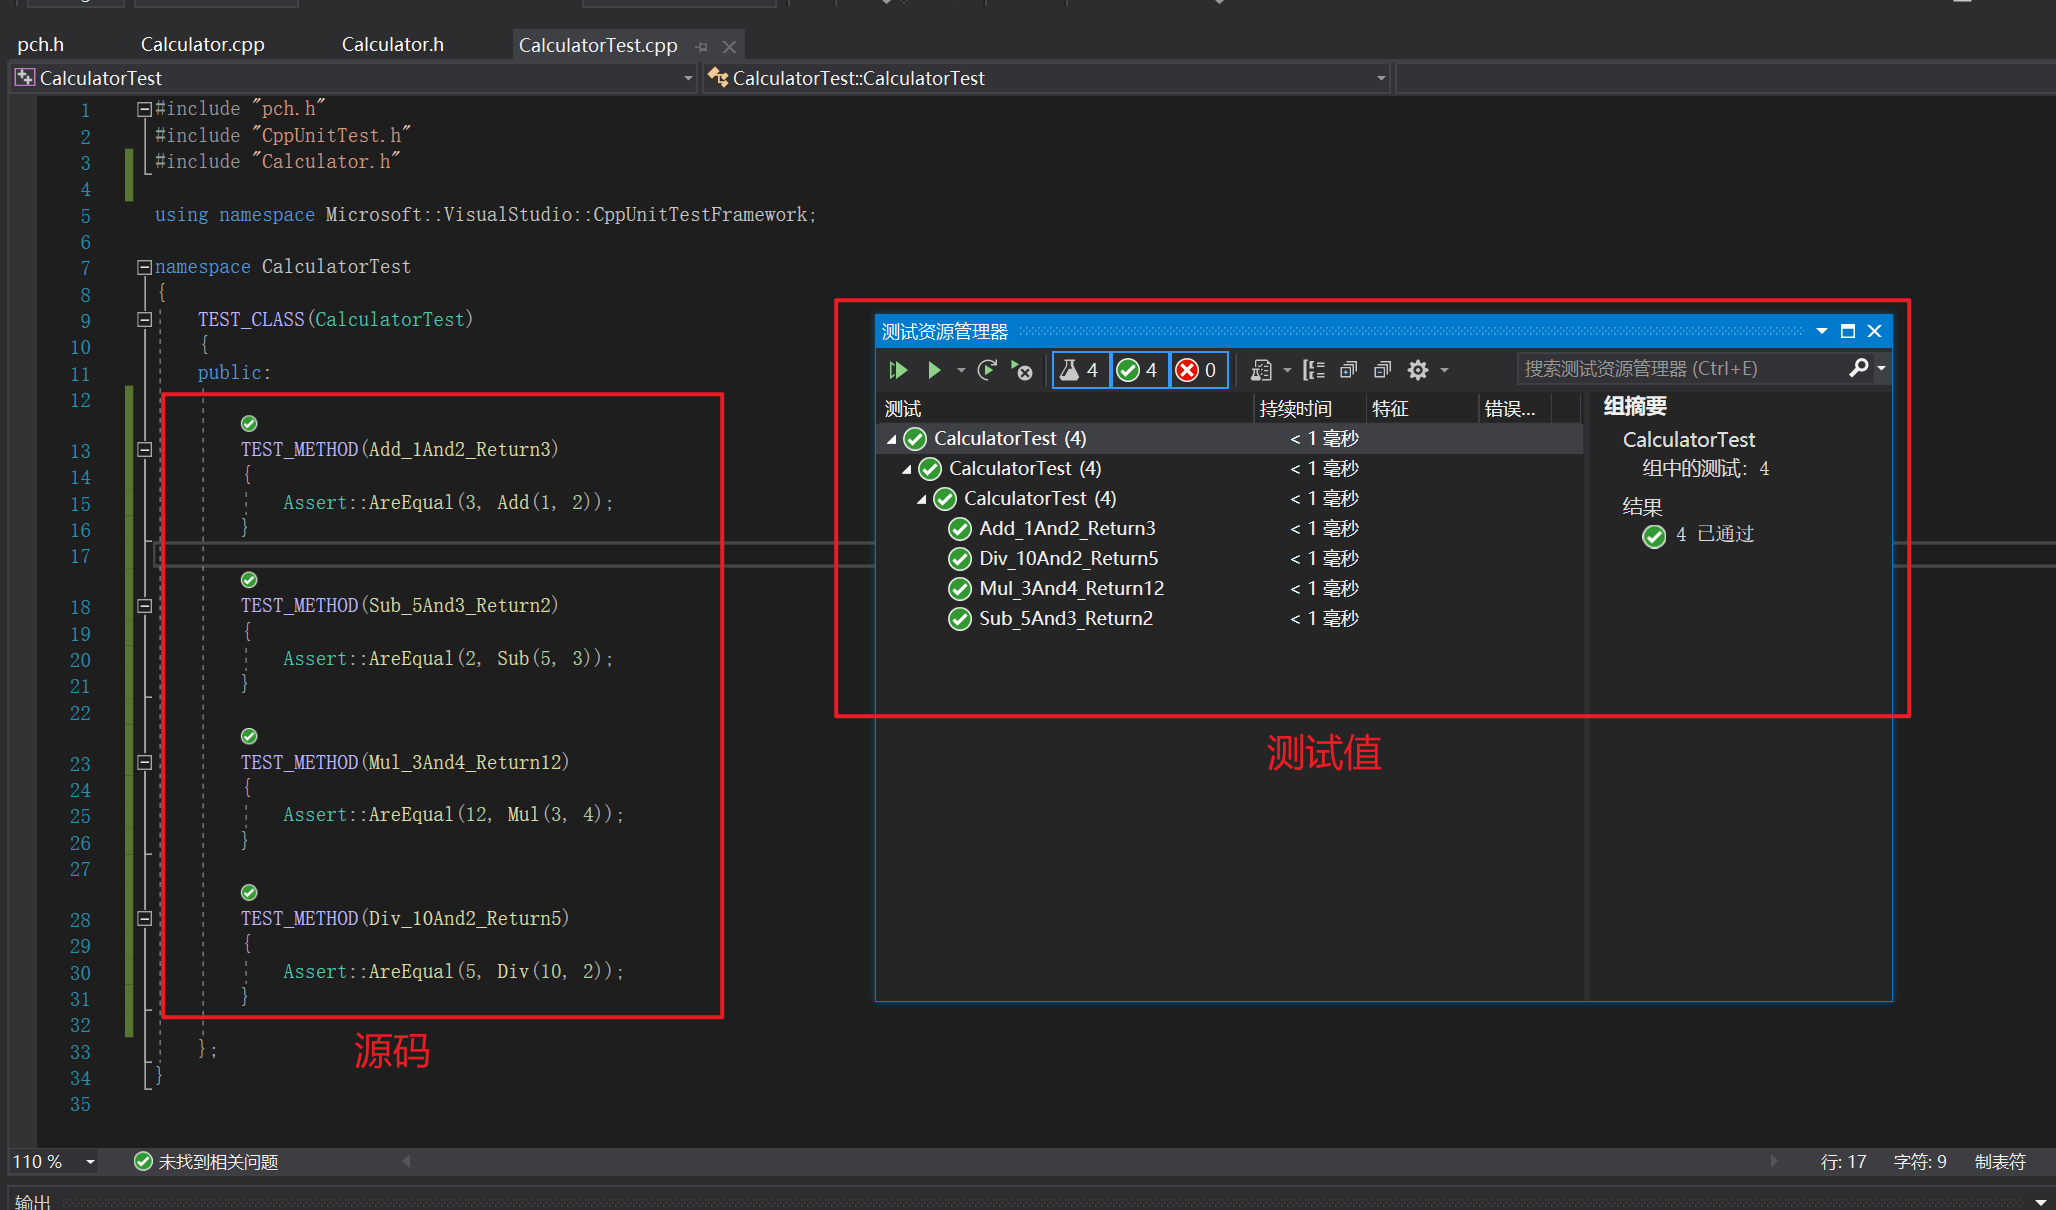Viewport: 2056px width, 1210px height.
Task: Select the CalculatorTest.cpp tab
Action: [598, 45]
